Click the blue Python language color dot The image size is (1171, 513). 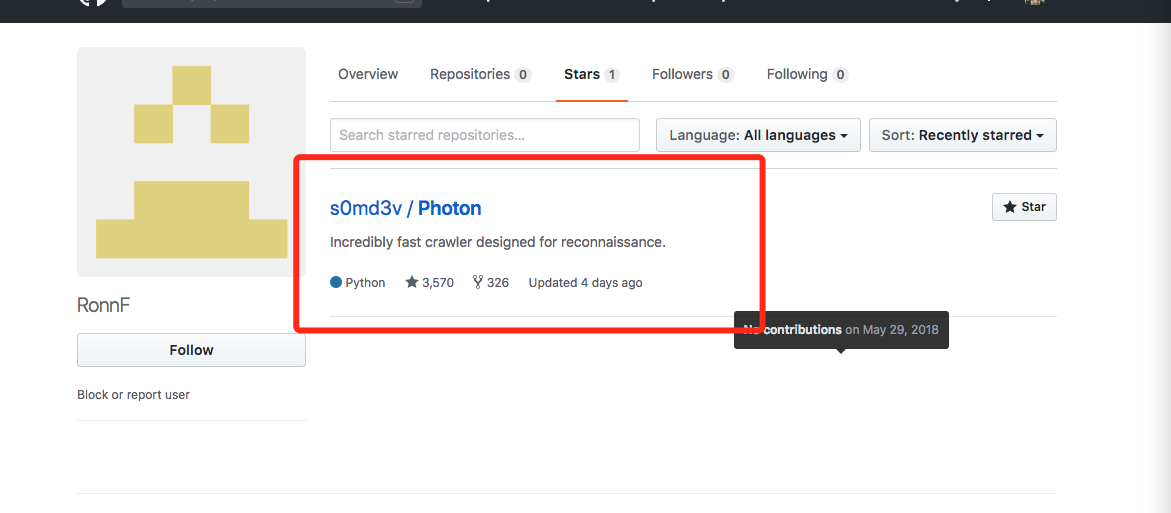pos(336,283)
